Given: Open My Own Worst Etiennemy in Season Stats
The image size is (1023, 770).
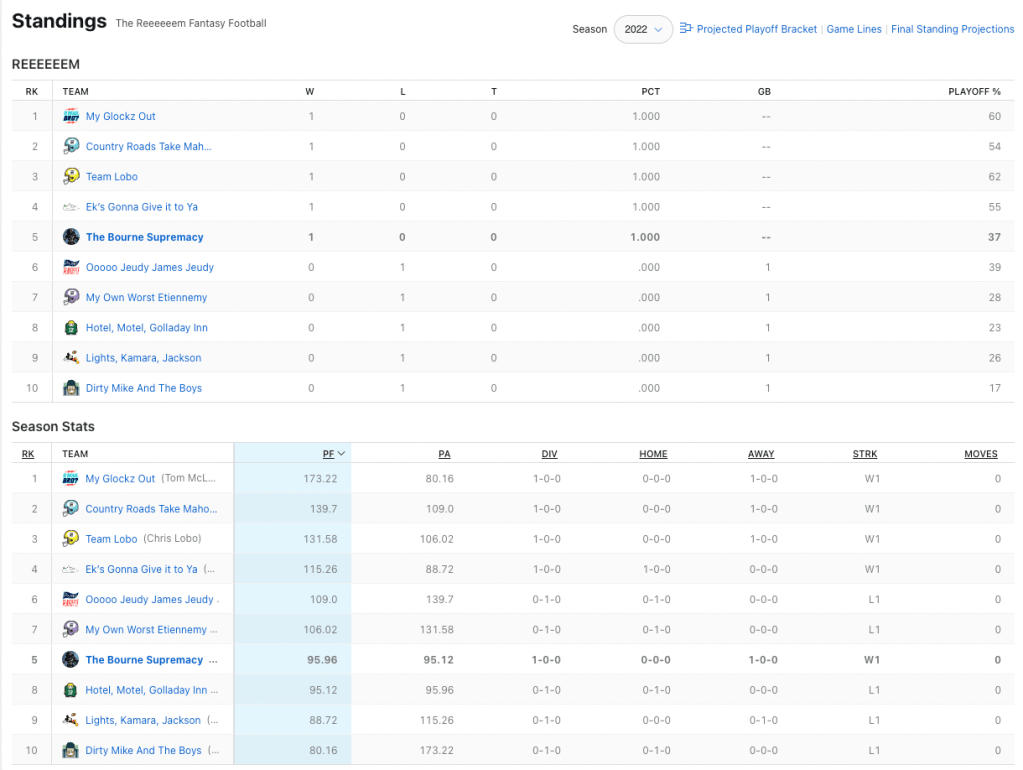Looking at the screenshot, I should click(146, 630).
